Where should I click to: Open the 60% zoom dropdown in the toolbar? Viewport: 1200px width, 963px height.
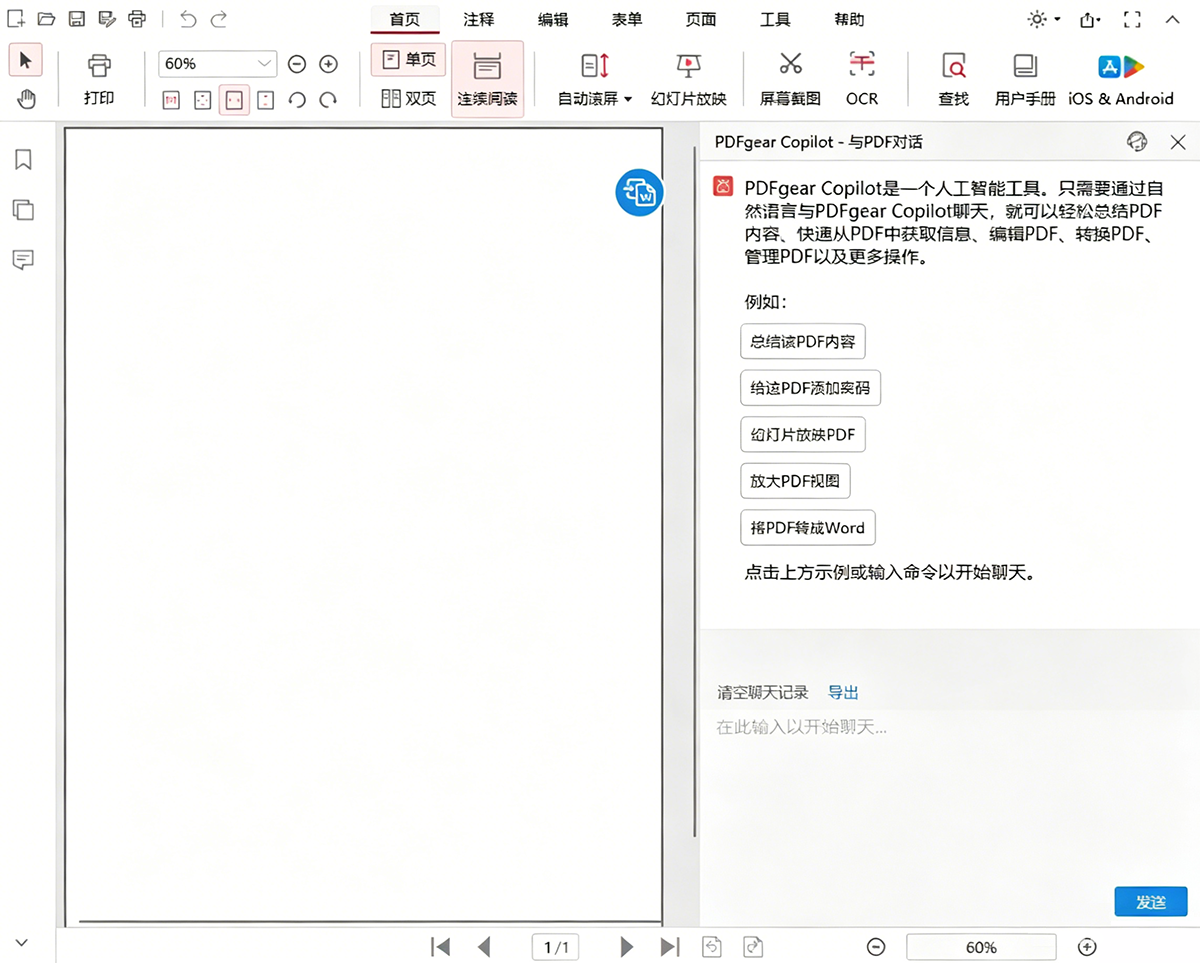pos(217,64)
